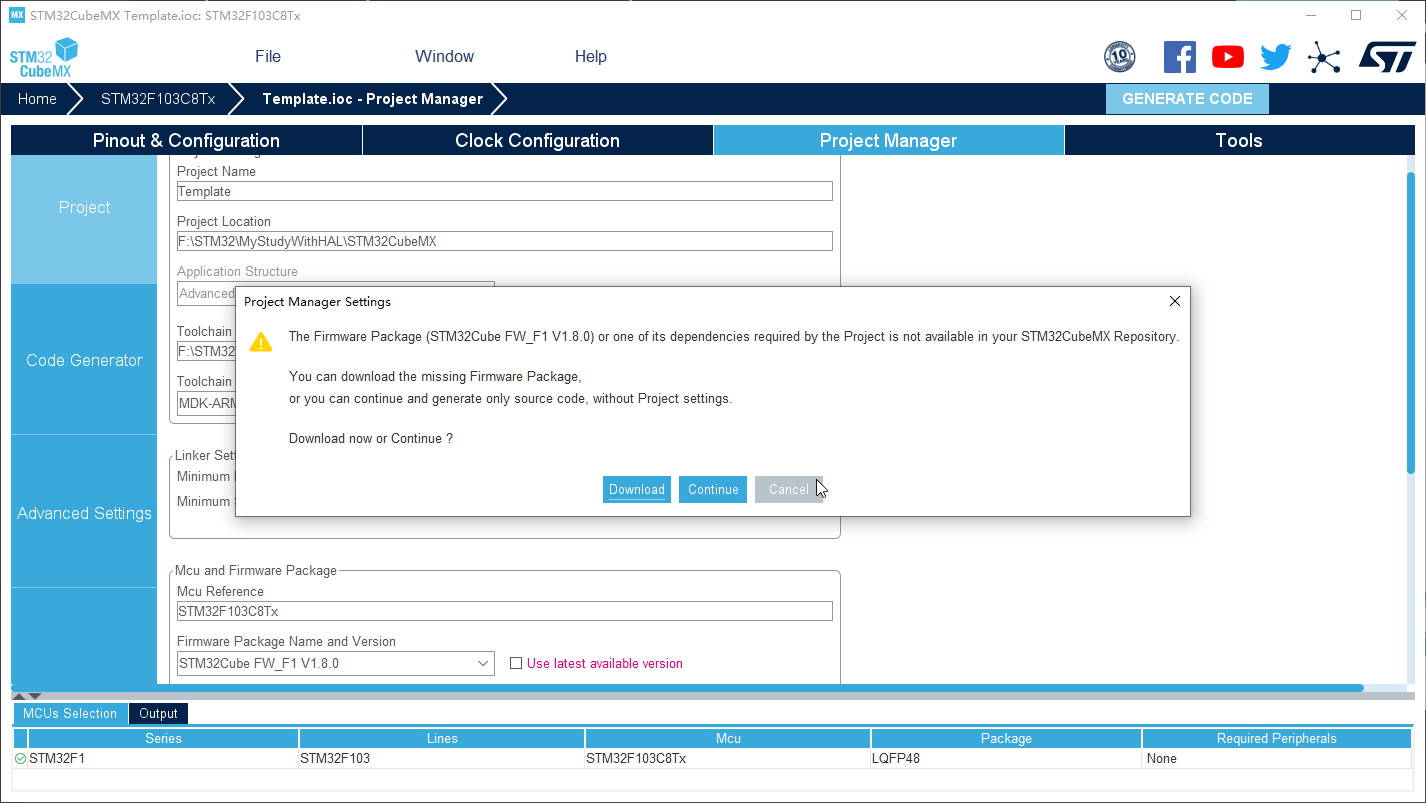Click the Project Name input field
This screenshot has height=803, width=1426.
[x=505, y=191]
